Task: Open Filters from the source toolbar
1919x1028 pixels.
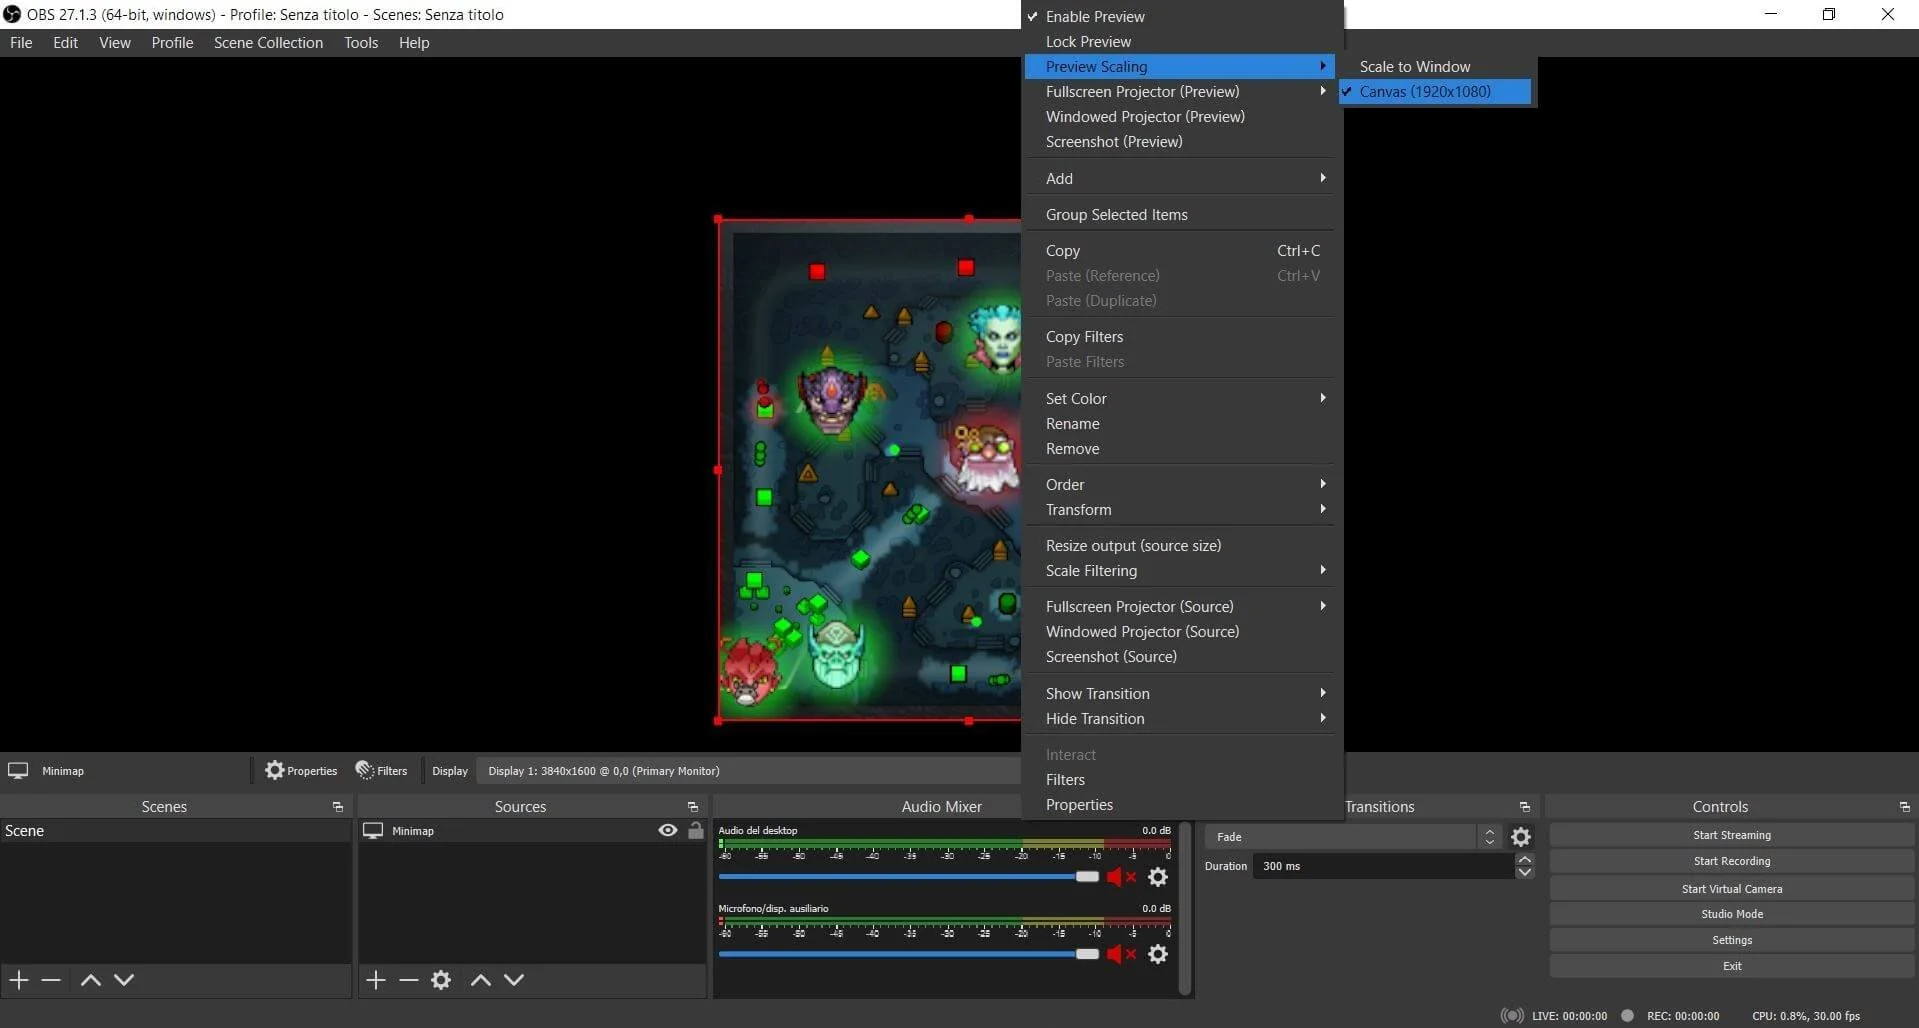Action: [x=382, y=771]
